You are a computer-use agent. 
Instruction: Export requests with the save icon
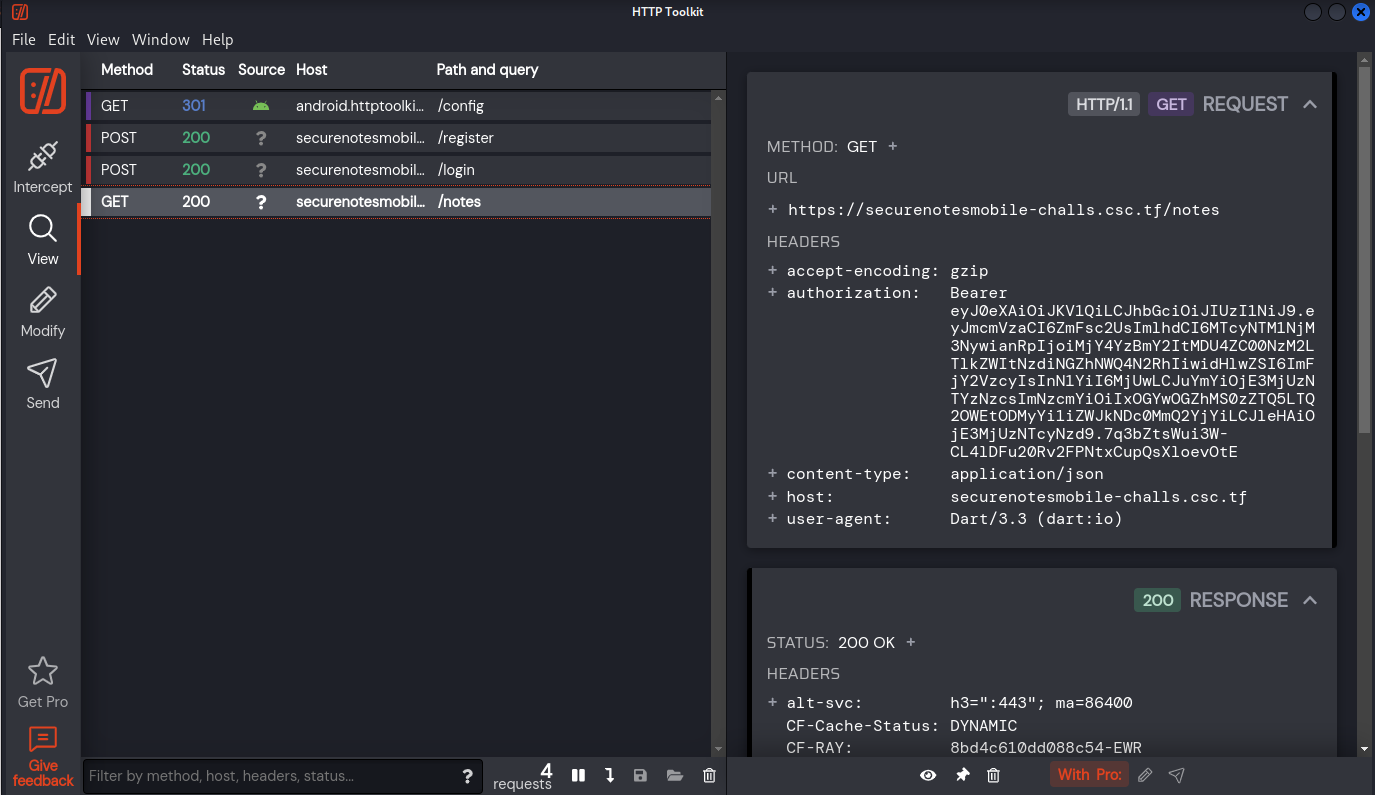(x=640, y=775)
